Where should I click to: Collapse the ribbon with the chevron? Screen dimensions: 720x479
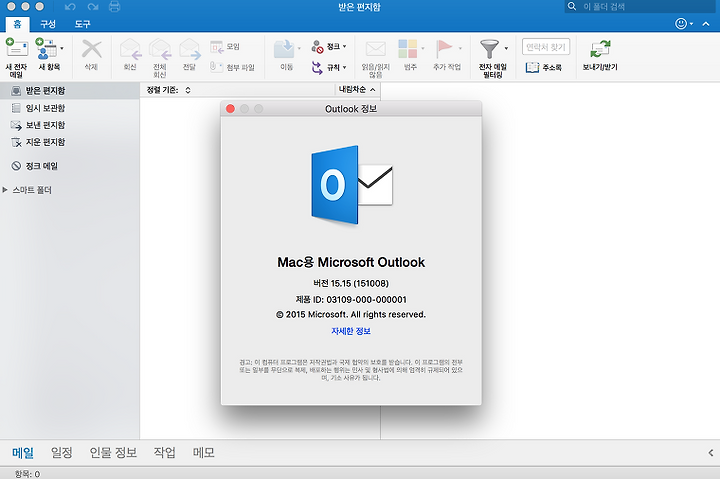(706, 24)
